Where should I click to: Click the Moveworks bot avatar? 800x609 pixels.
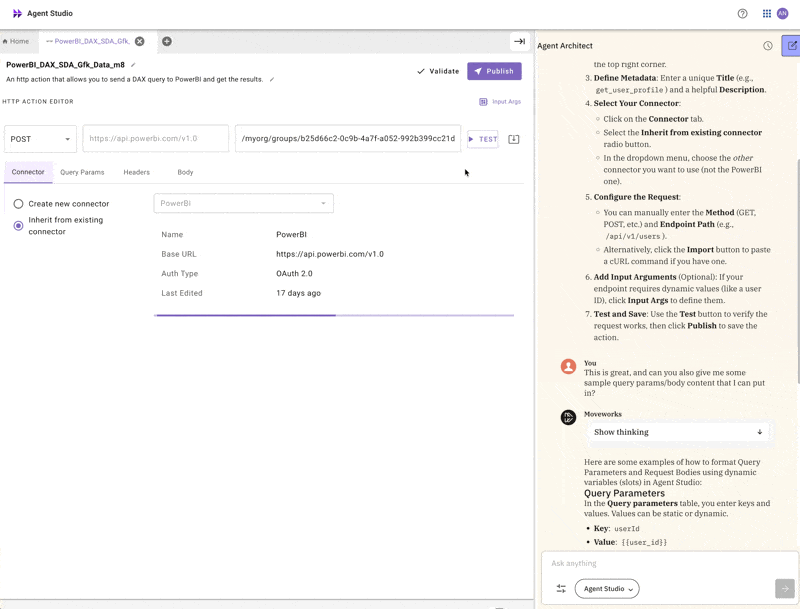point(568,417)
